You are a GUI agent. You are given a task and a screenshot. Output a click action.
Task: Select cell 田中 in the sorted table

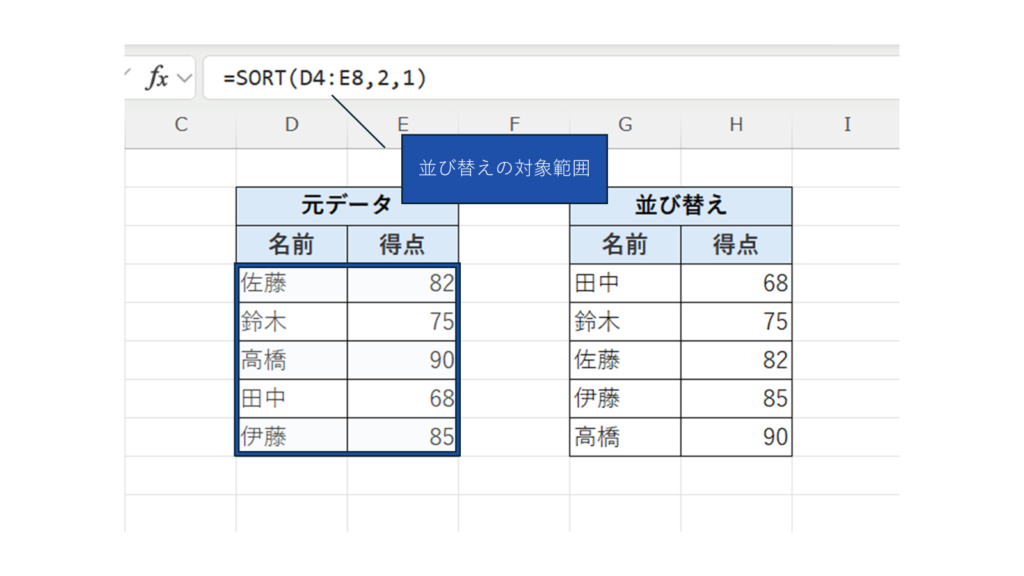click(x=625, y=283)
